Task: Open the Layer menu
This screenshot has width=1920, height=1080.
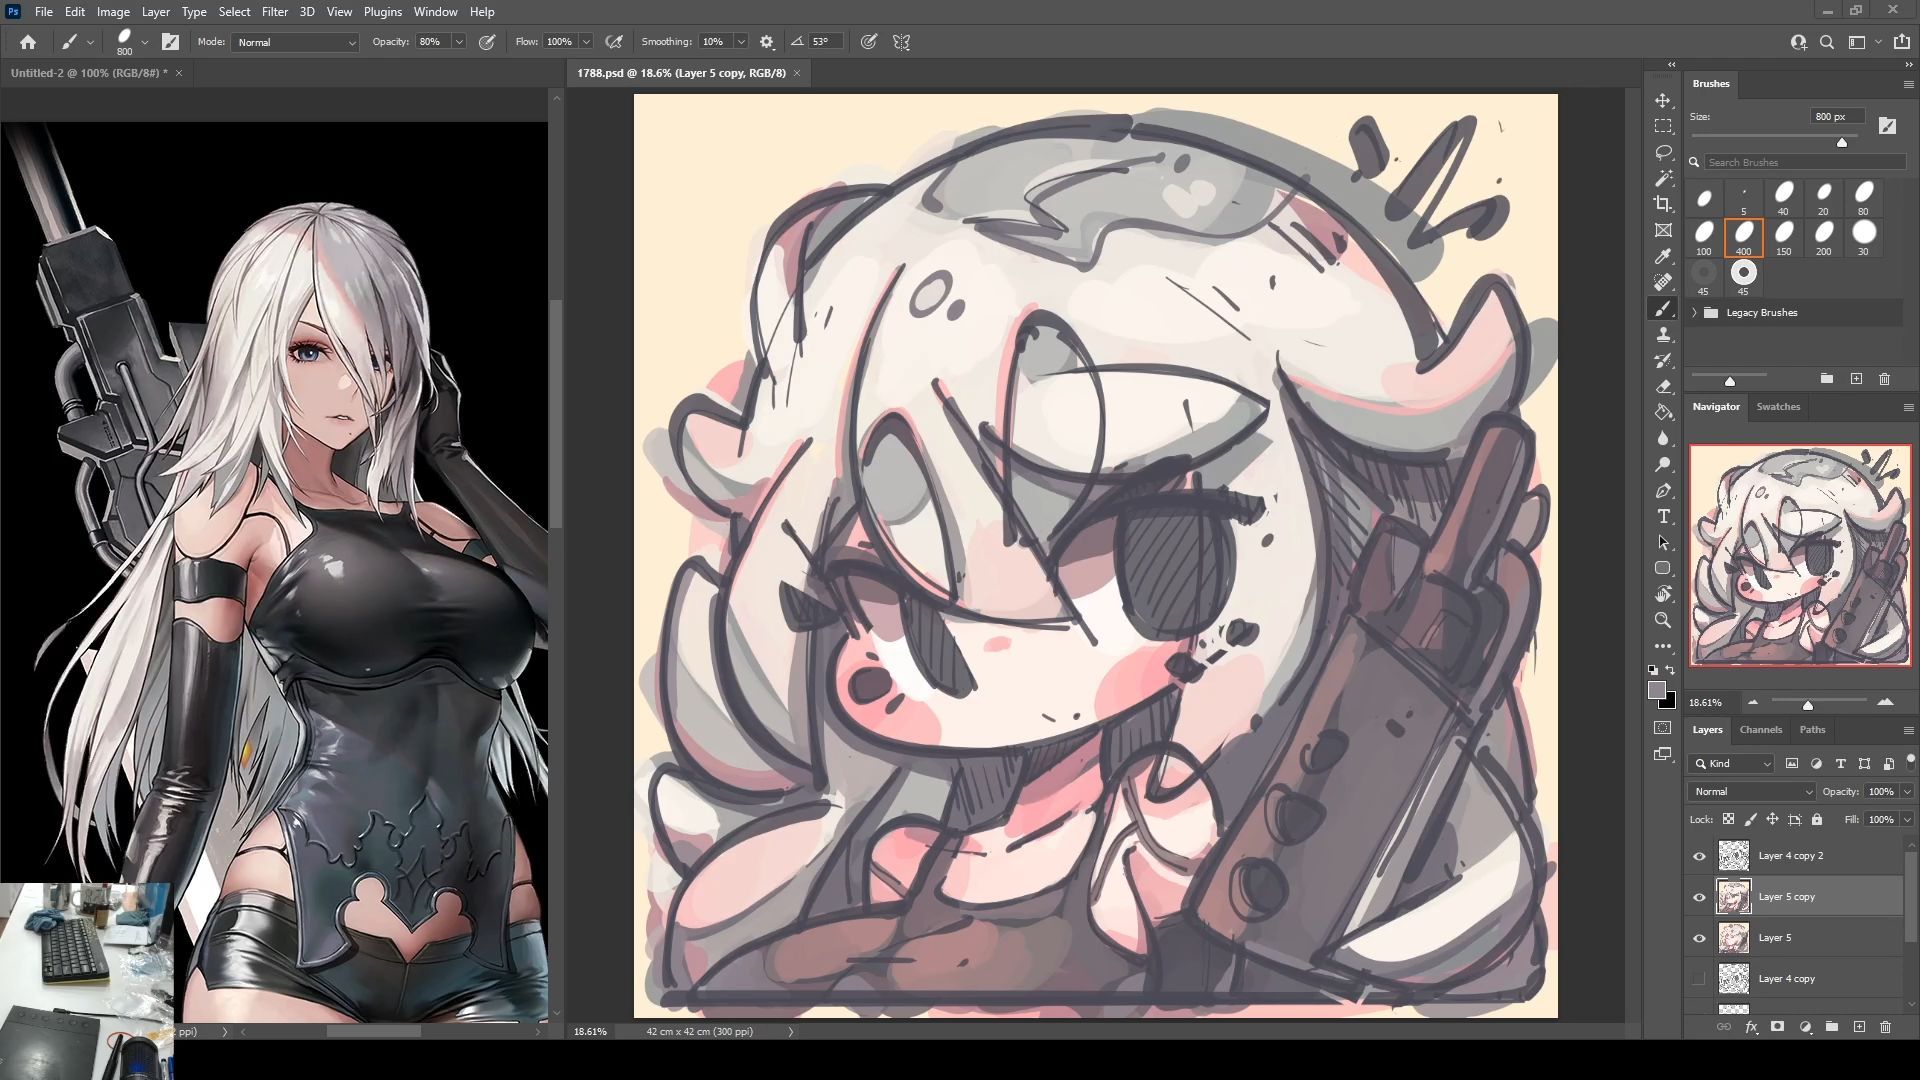Action: (x=155, y=12)
